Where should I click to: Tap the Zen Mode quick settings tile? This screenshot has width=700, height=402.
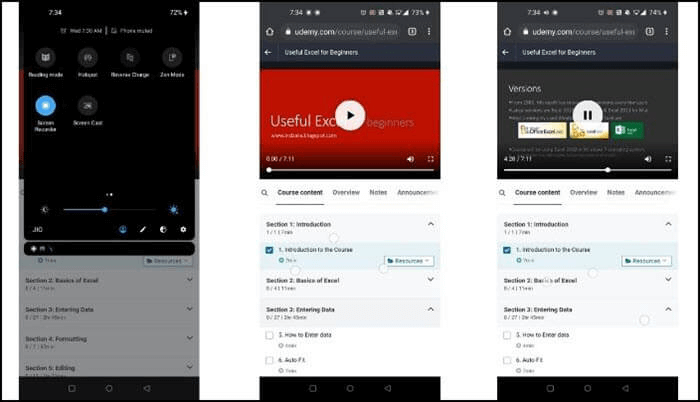click(172, 58)
